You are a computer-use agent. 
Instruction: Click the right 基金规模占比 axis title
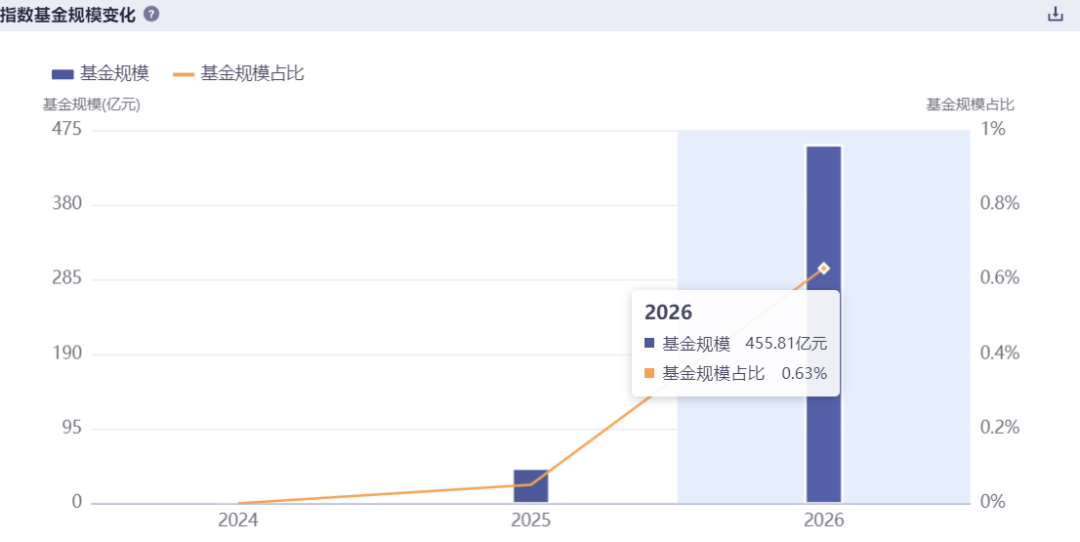coord(970,105)
